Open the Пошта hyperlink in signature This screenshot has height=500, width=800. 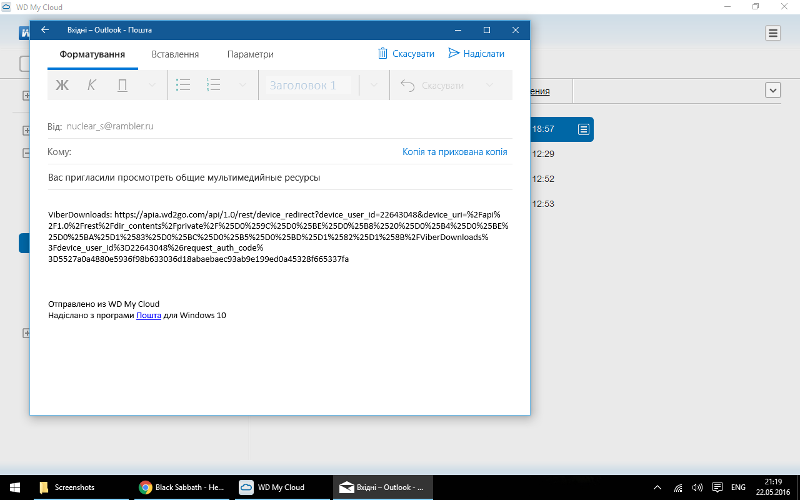pos(148,315)
